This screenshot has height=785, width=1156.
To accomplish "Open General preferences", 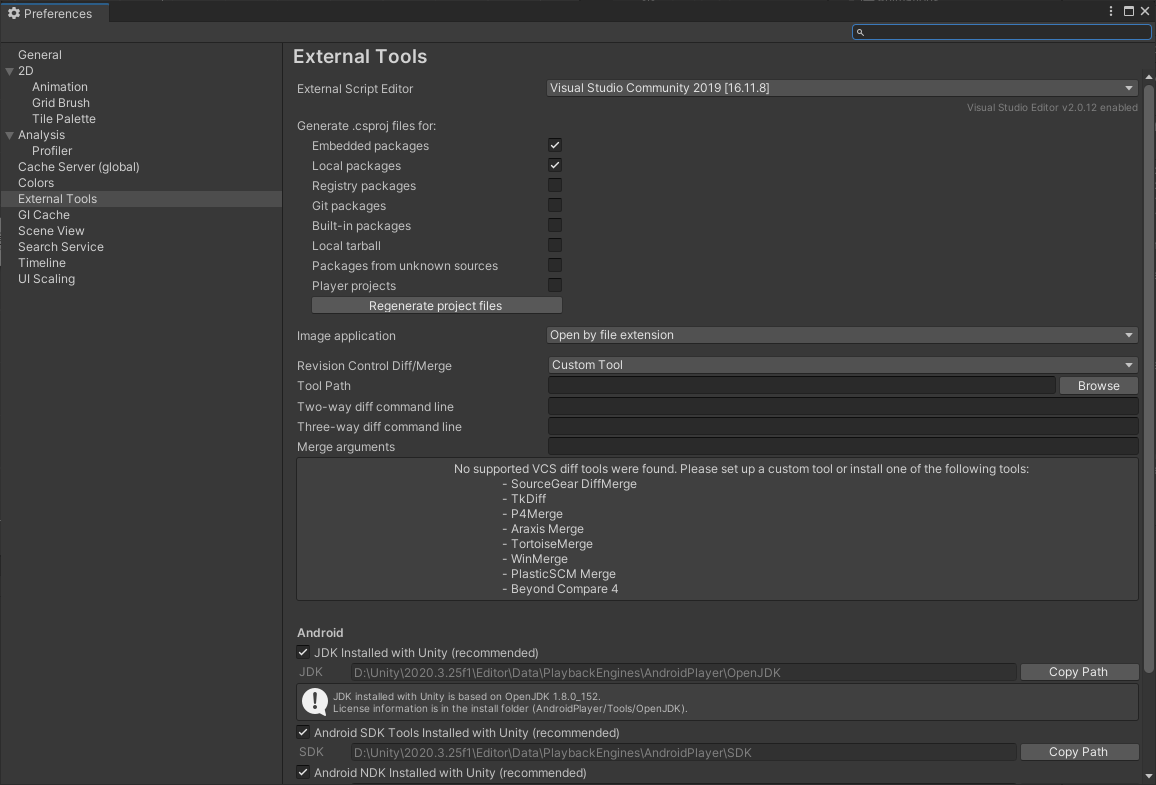I will (40, 55).
